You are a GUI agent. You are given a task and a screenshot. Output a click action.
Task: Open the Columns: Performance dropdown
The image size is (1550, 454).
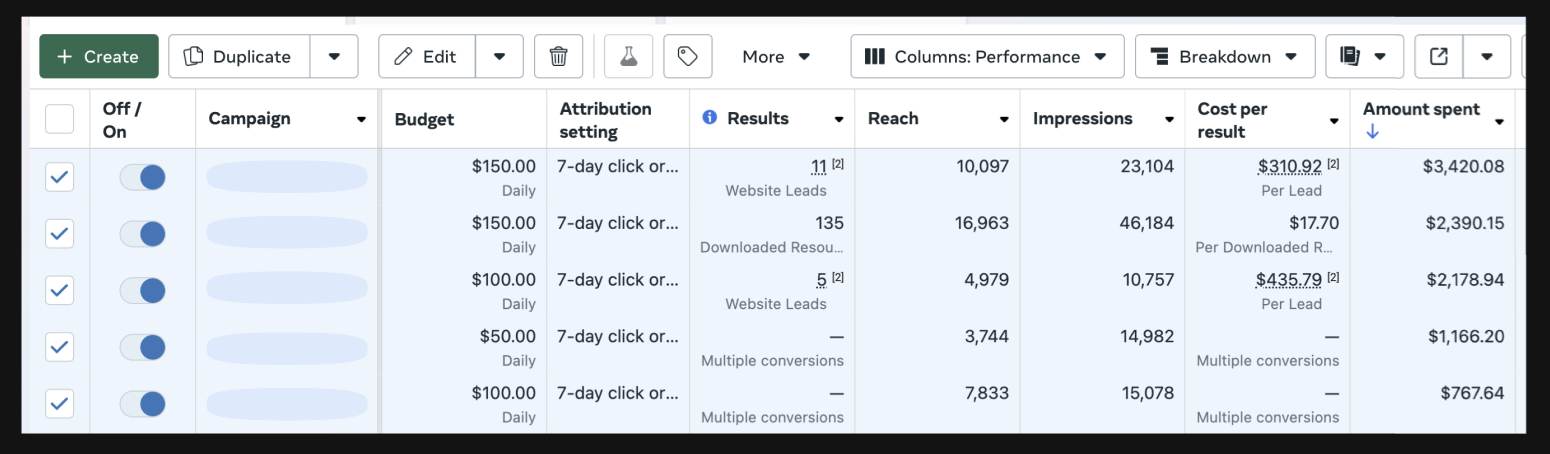(x=987, y=57)
